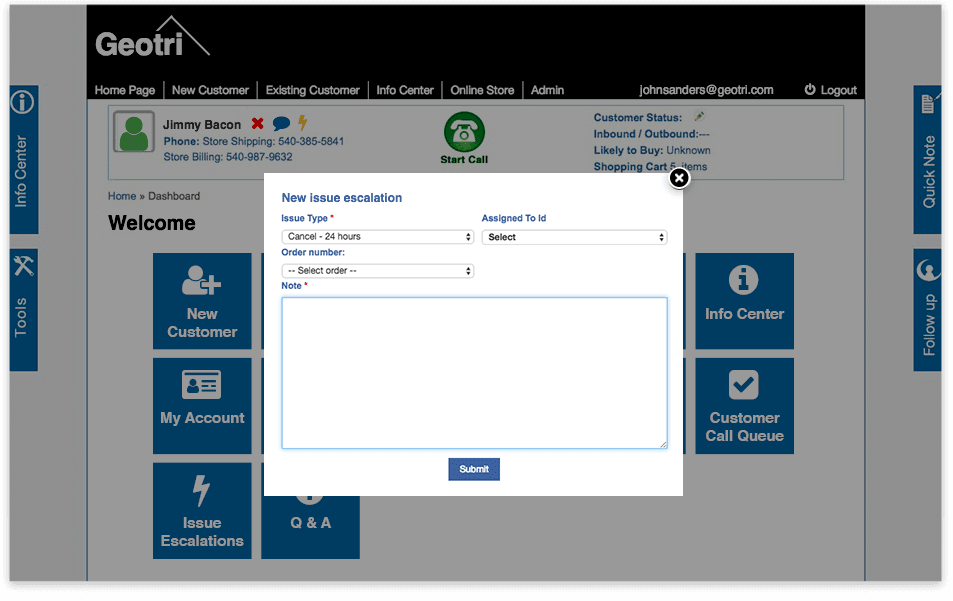Close the New issue escalation dialog
This screenshot has width=953, height=601.
click(x=679, y=178)
